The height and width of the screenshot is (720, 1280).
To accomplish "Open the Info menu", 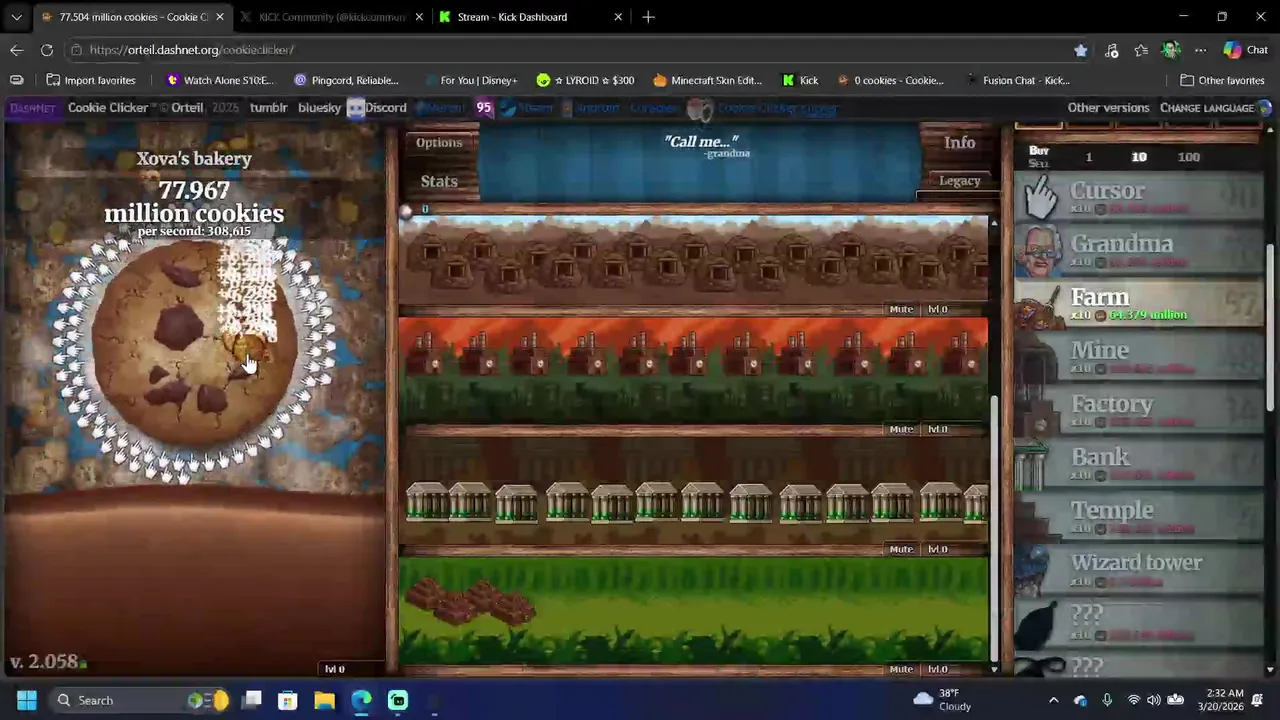I will (x=959, y=143).
